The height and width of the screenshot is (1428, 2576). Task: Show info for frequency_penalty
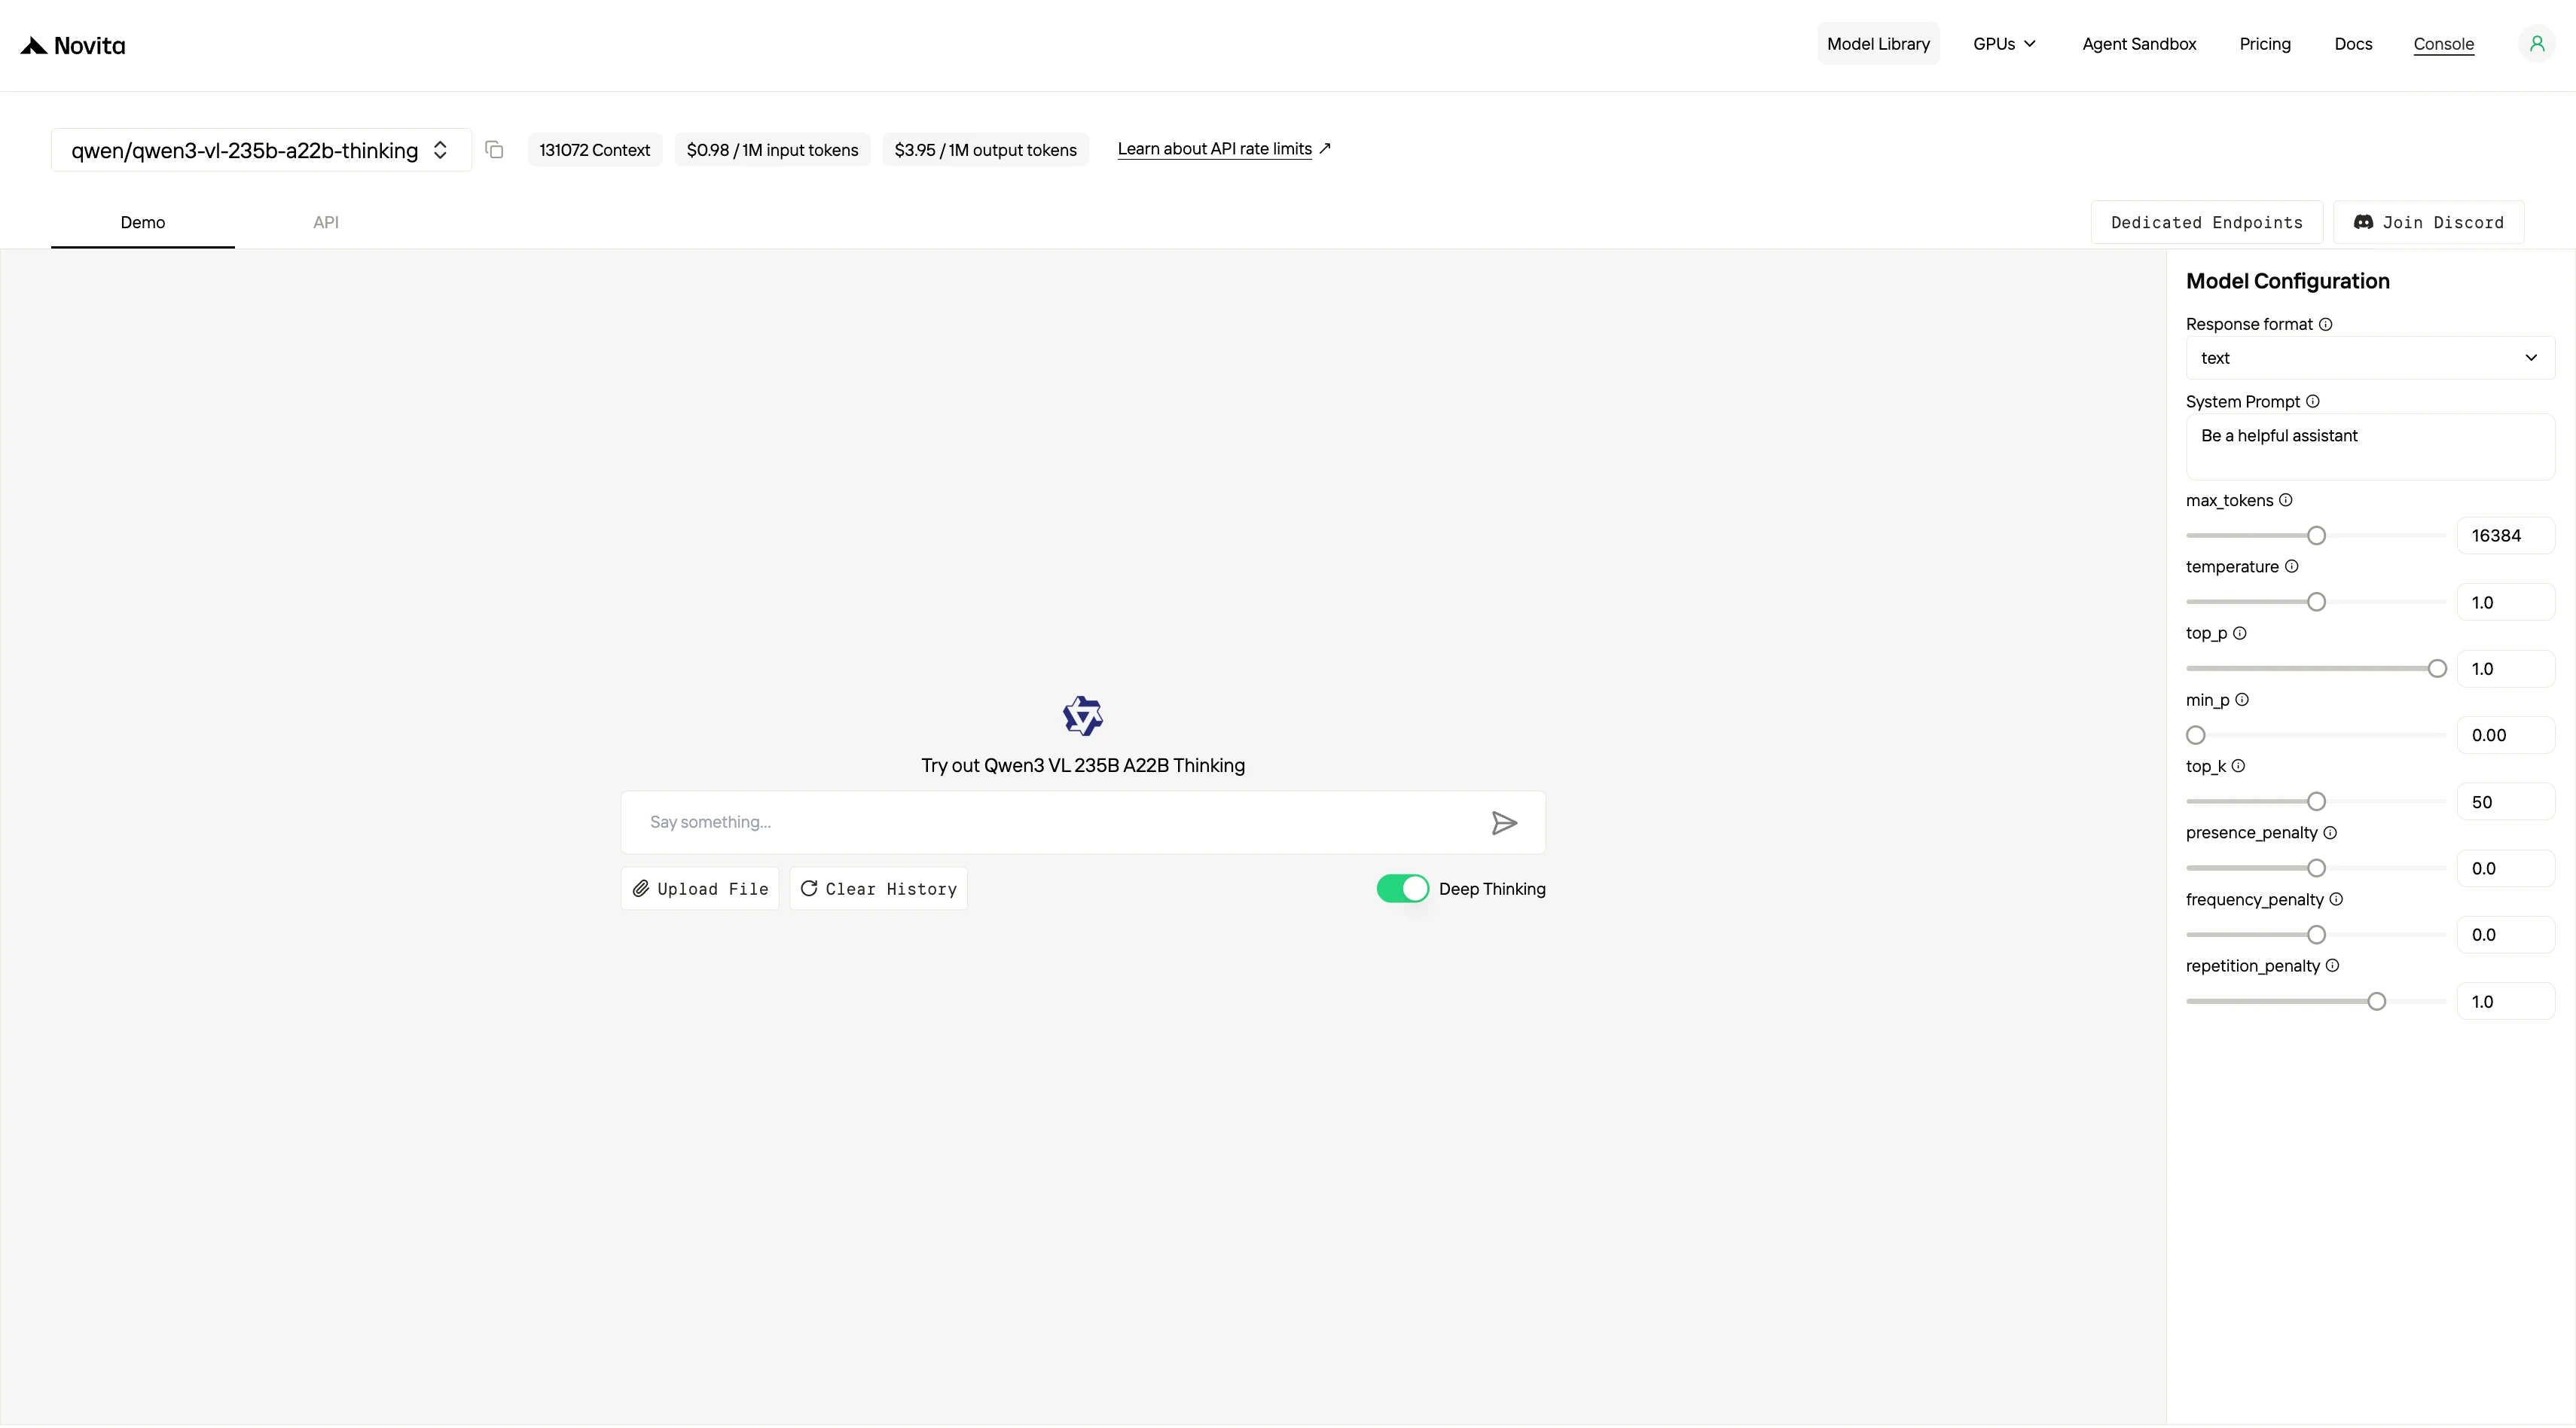pos(2336,899)
